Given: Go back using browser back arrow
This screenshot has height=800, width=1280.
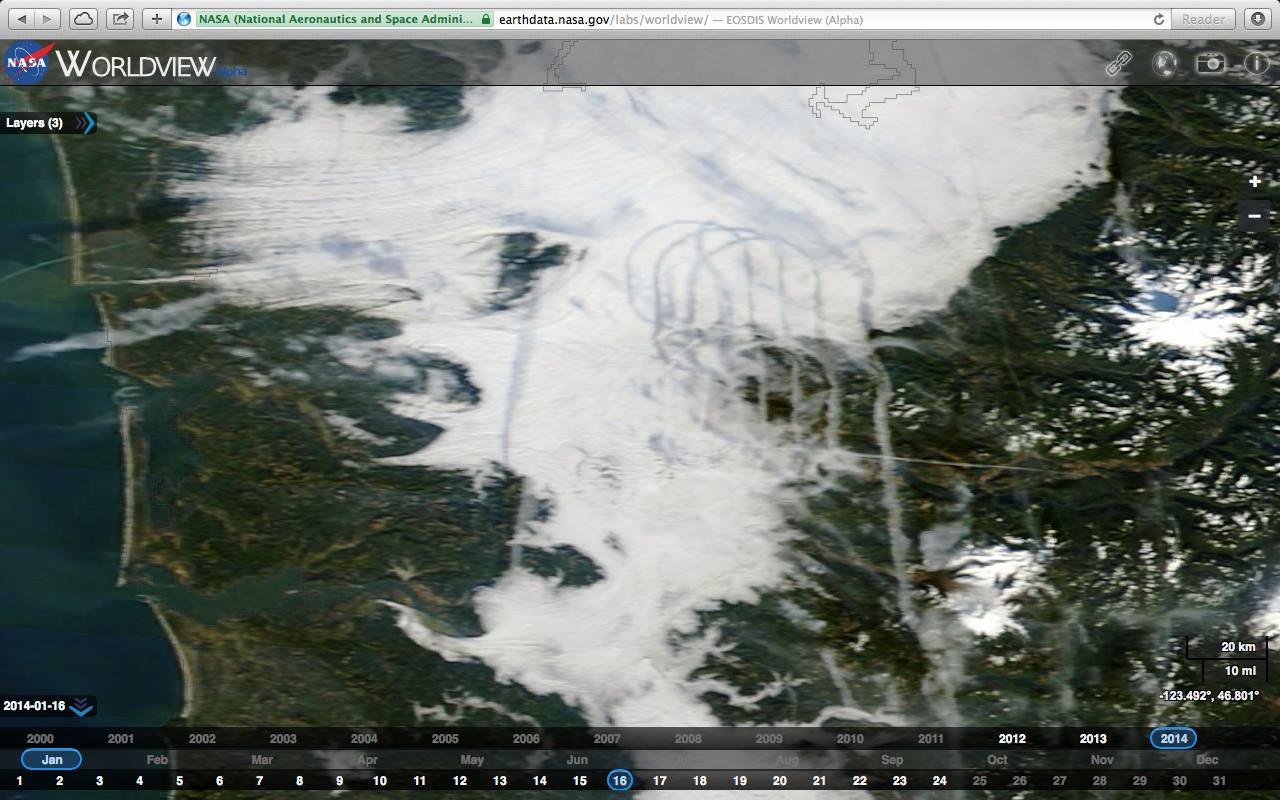Looking at the screenshot, I should tap(24, 19).
